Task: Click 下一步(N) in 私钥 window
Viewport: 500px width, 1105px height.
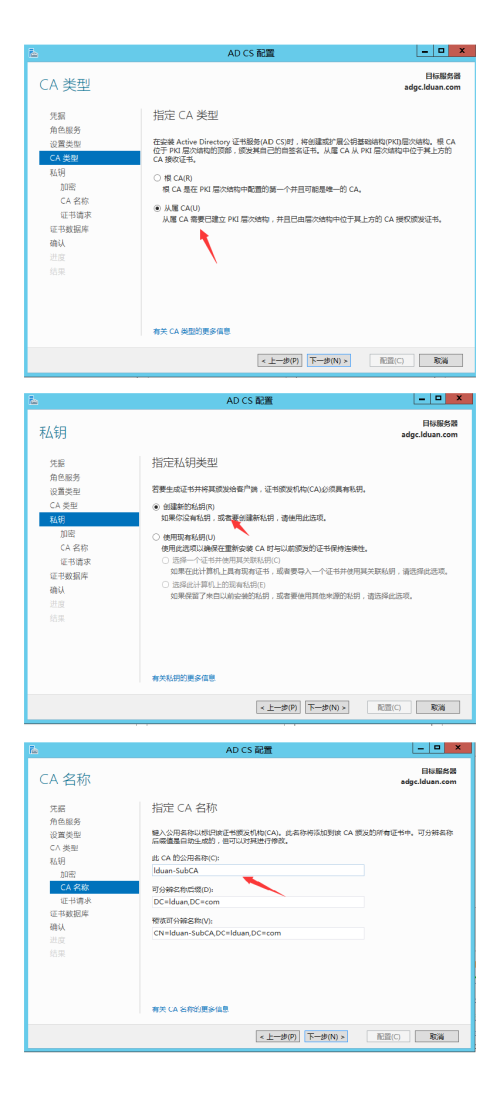Action: (327, 707)
